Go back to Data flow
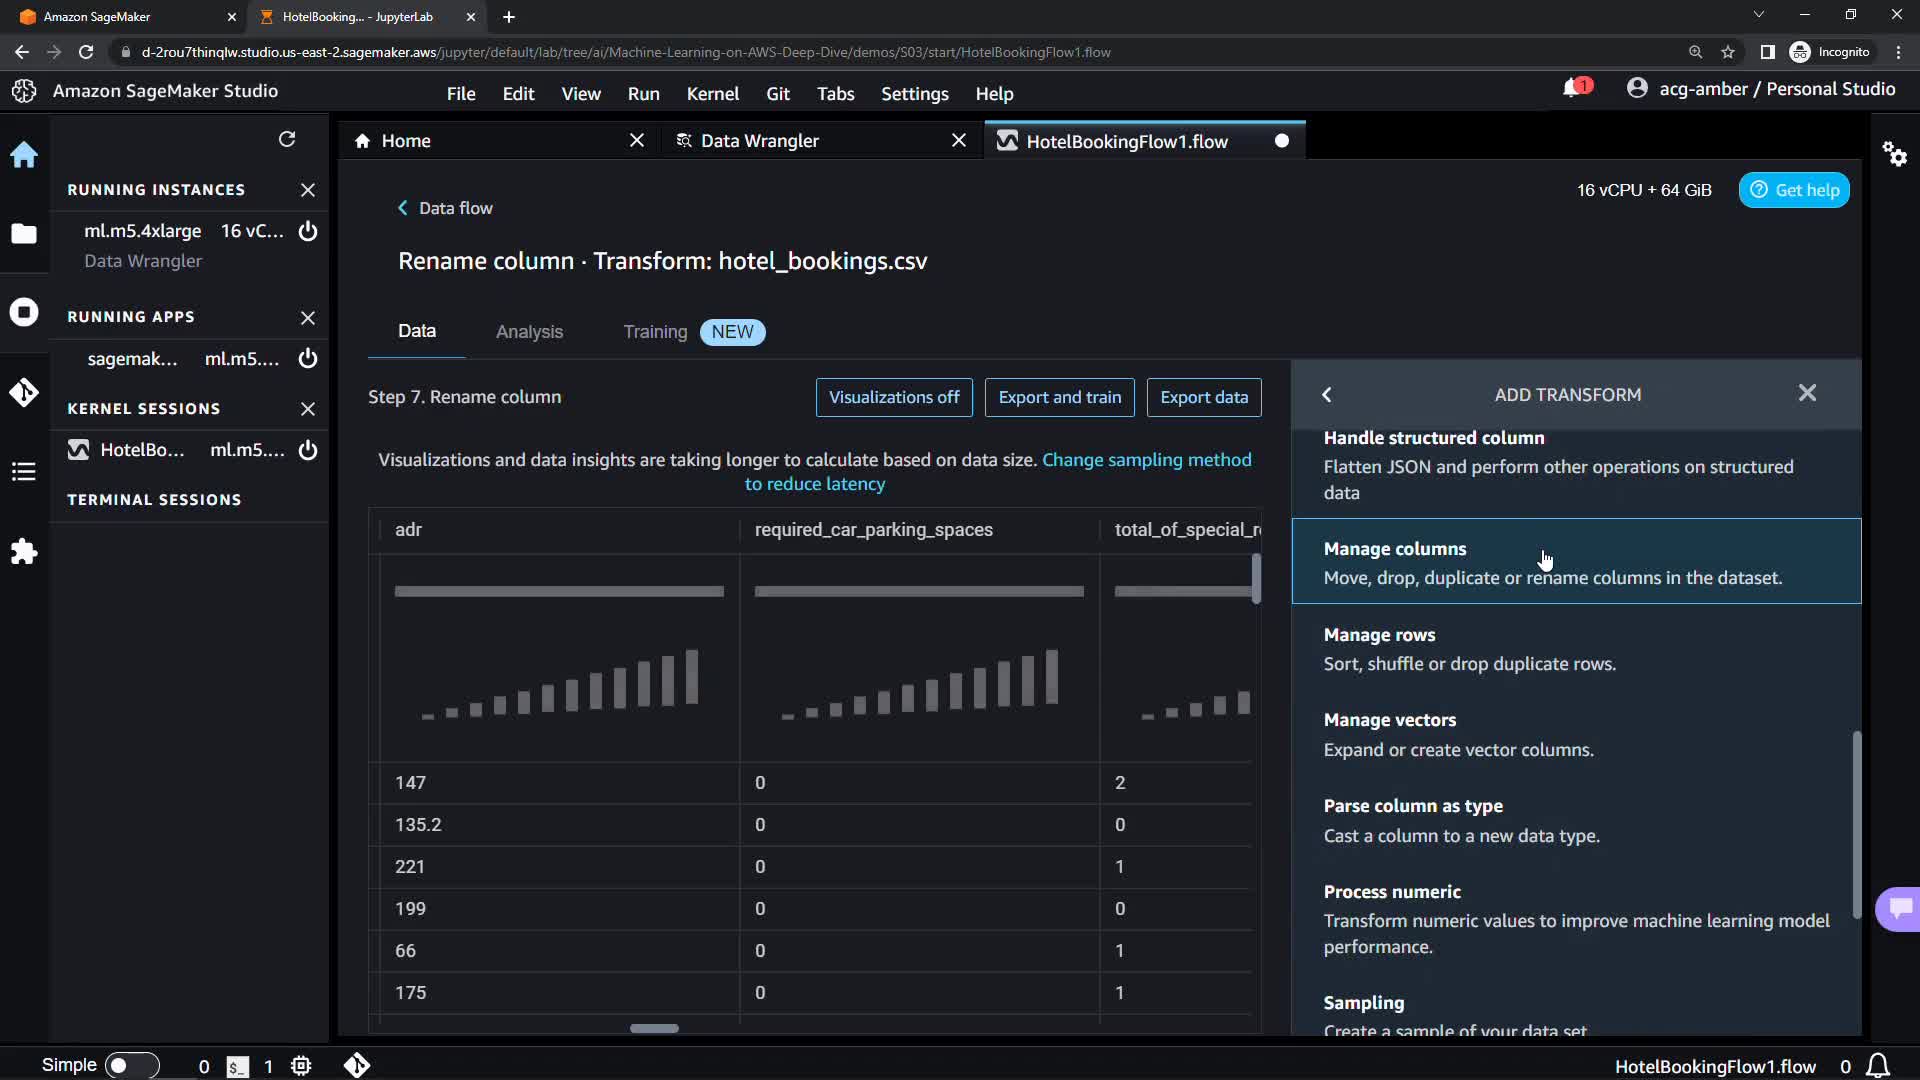This screenshot has height=1080, width=1920. pos(445,208)
